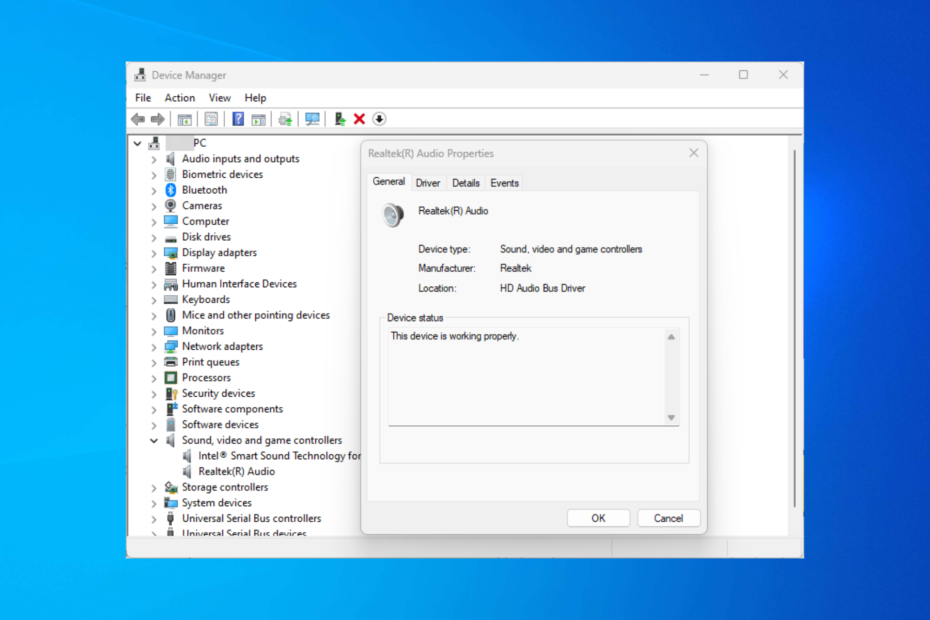Click the speaker icon in the properties dialog

click(391, 215)
